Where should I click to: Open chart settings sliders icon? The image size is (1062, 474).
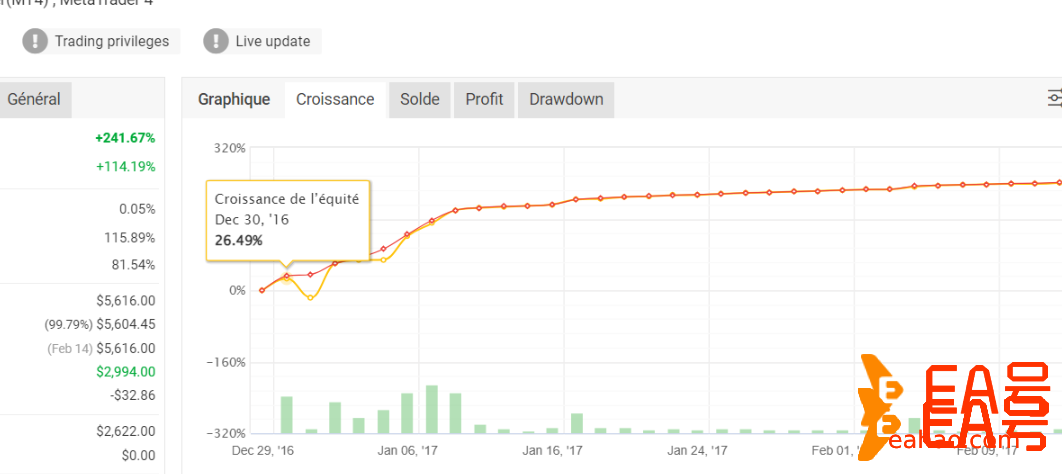(1055, 98)
